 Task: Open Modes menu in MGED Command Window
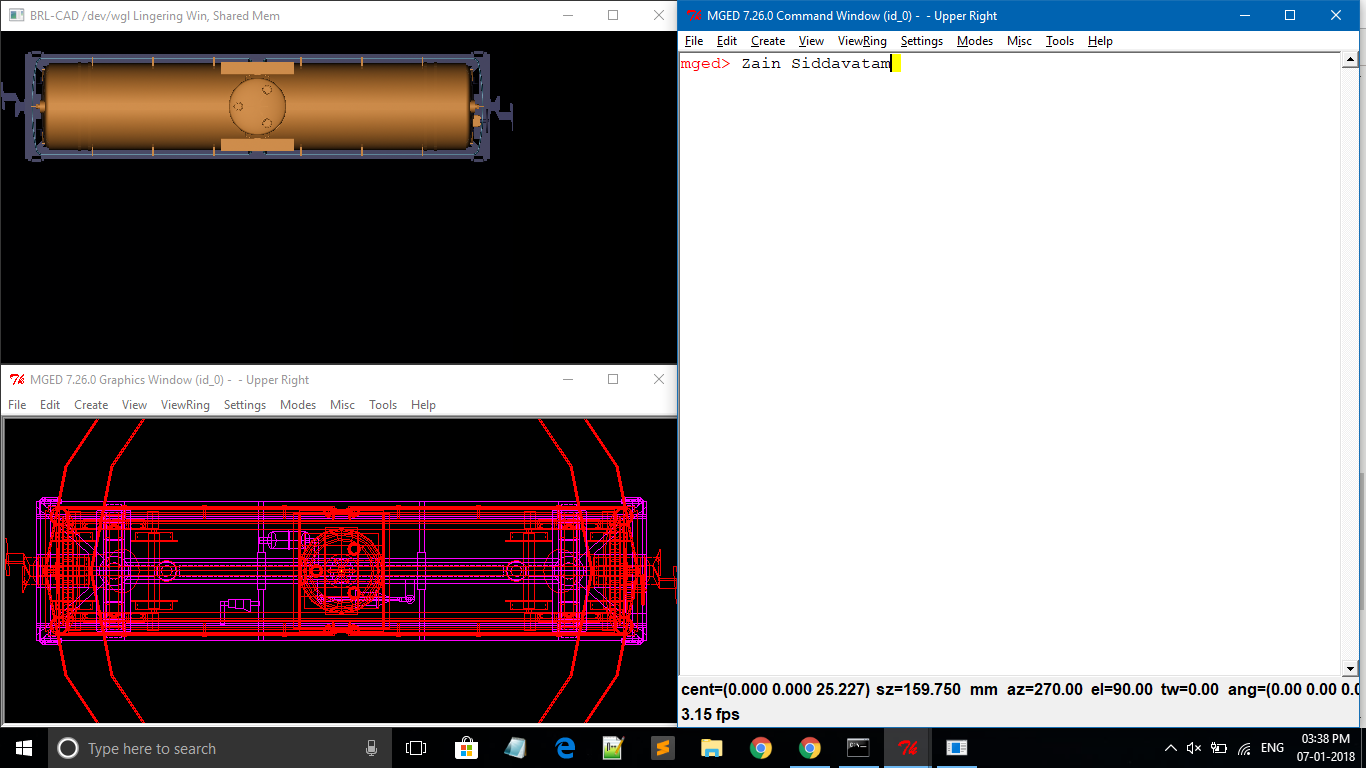point(975,41)
